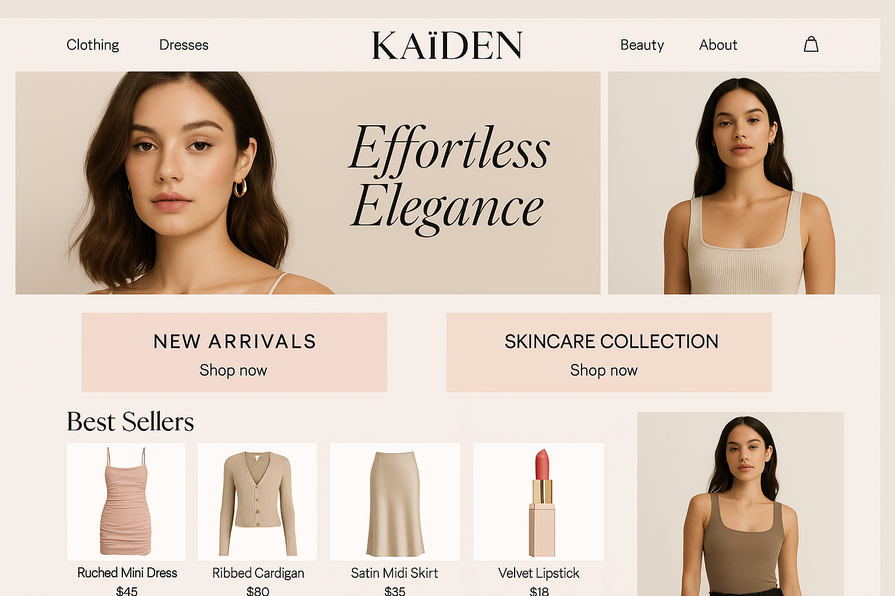895x596 pixels.
Task: Follow Shop now under New Arrivals
Action: pos(233,371)
